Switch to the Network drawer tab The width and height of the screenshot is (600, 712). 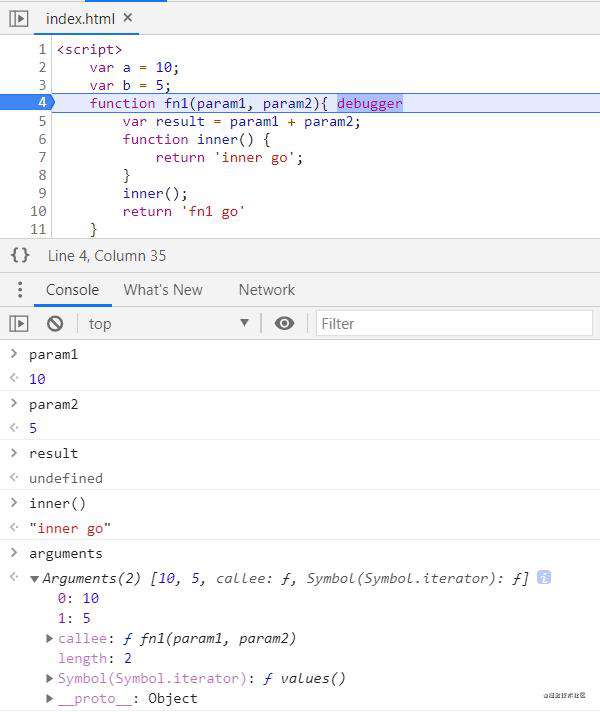point(267,290)
